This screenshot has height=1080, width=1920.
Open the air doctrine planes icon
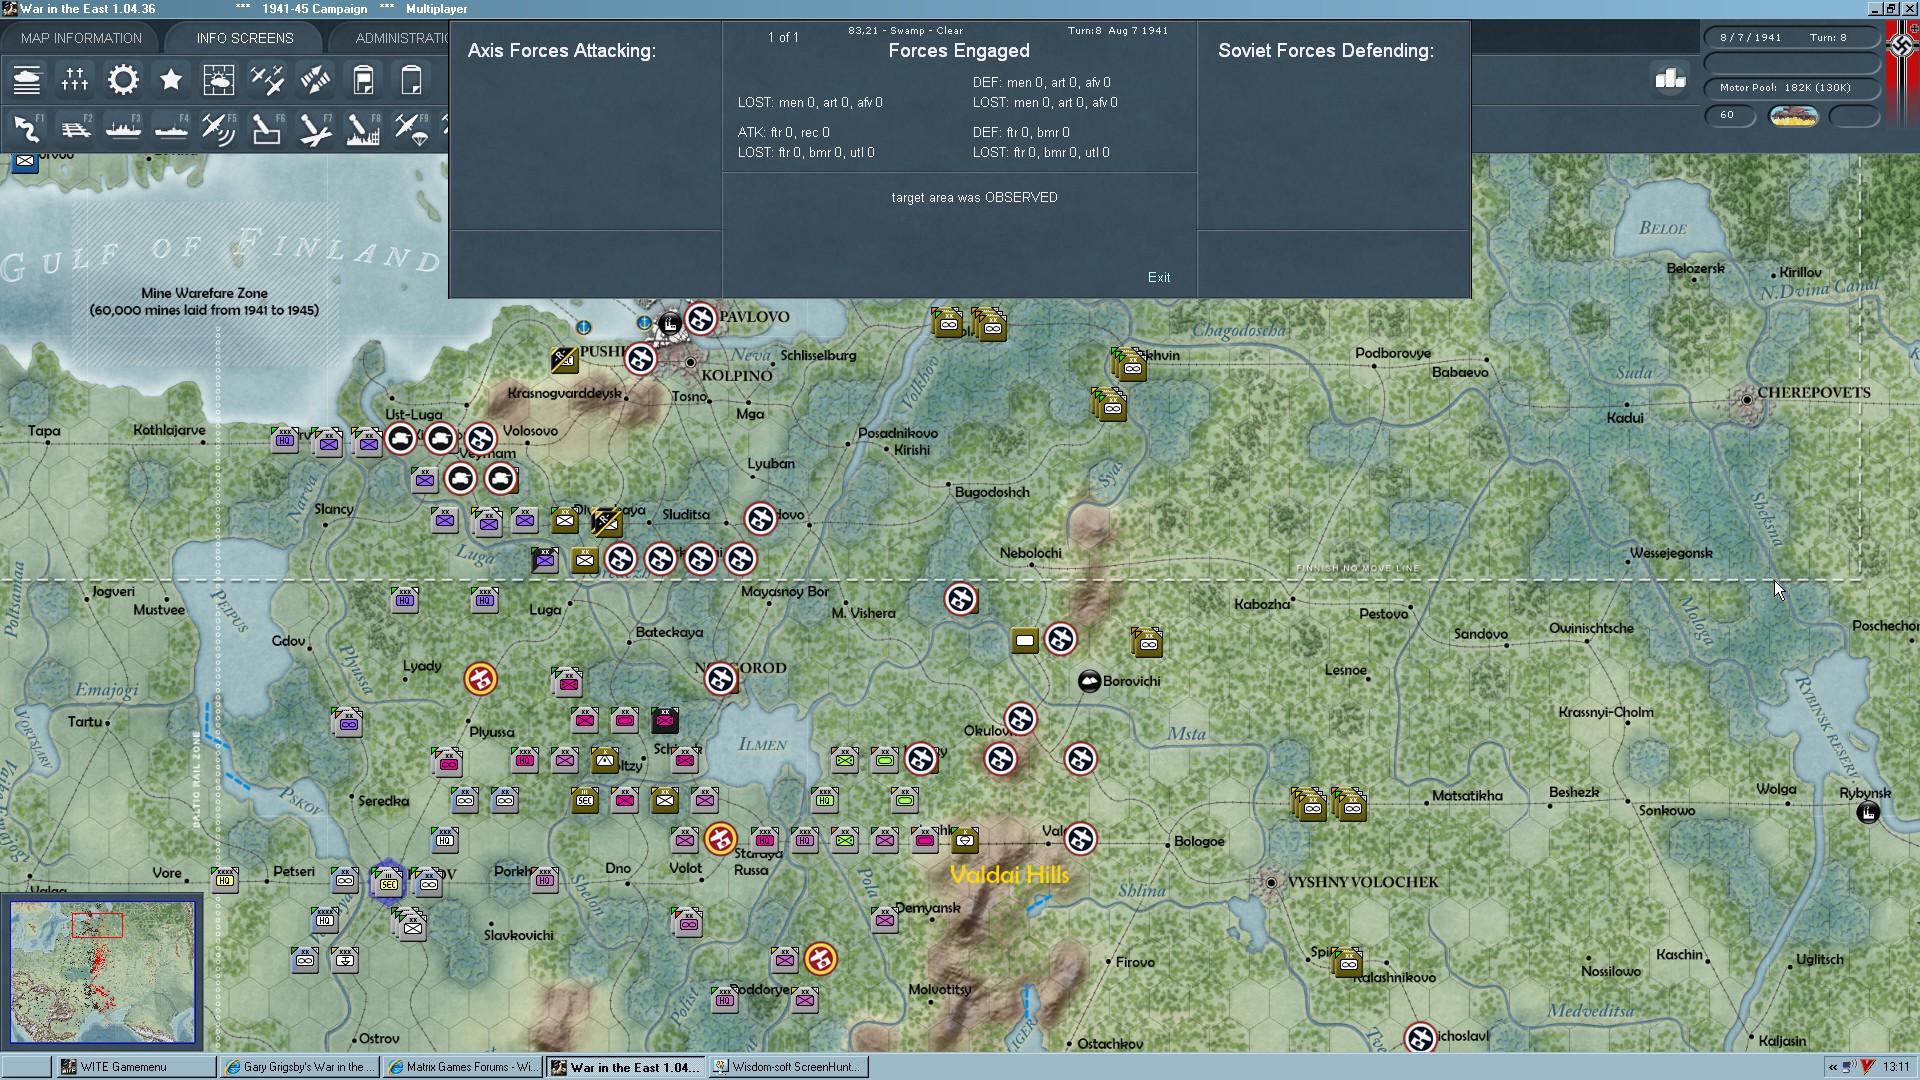coord(267,80)
